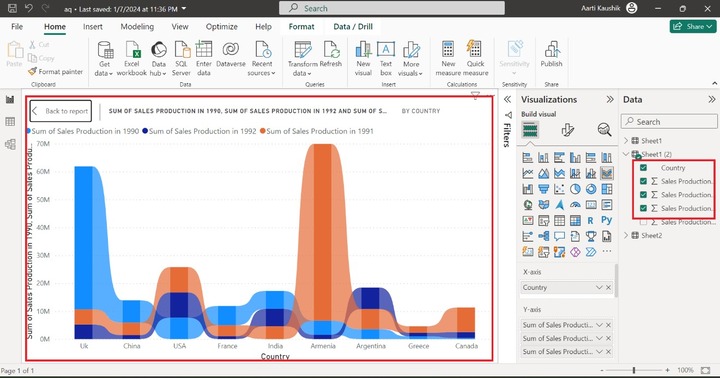Uncheck the Country field checkbox
Viewport: 720px width, 378px height.
(x=643, y=168)
